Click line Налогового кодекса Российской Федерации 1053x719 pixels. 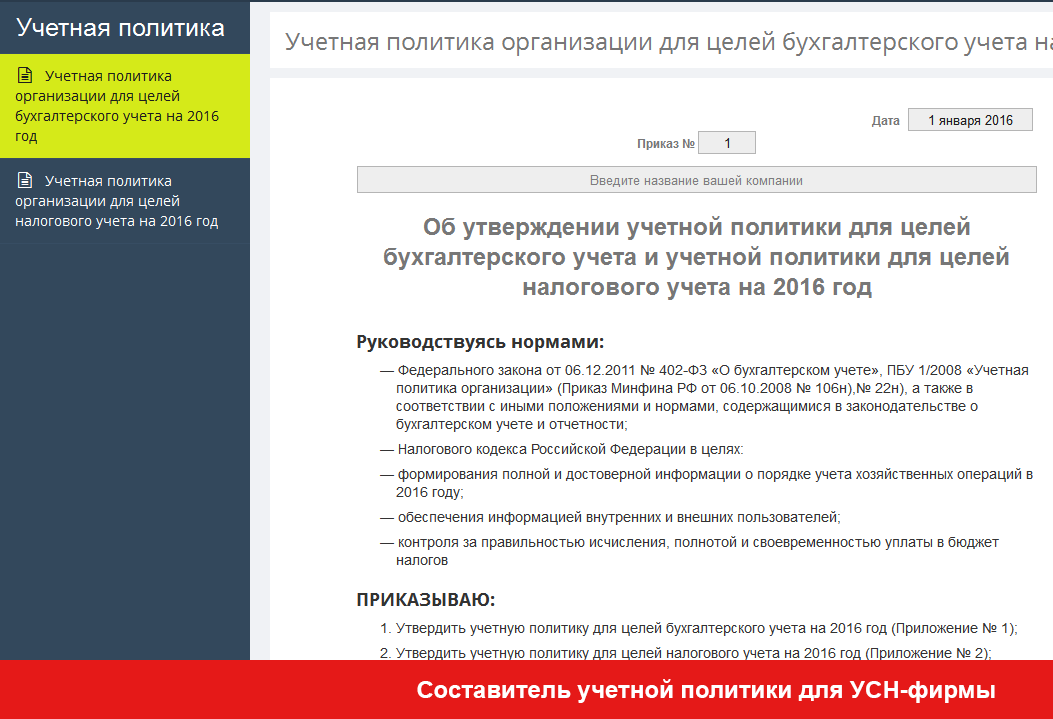click(562, 449)
